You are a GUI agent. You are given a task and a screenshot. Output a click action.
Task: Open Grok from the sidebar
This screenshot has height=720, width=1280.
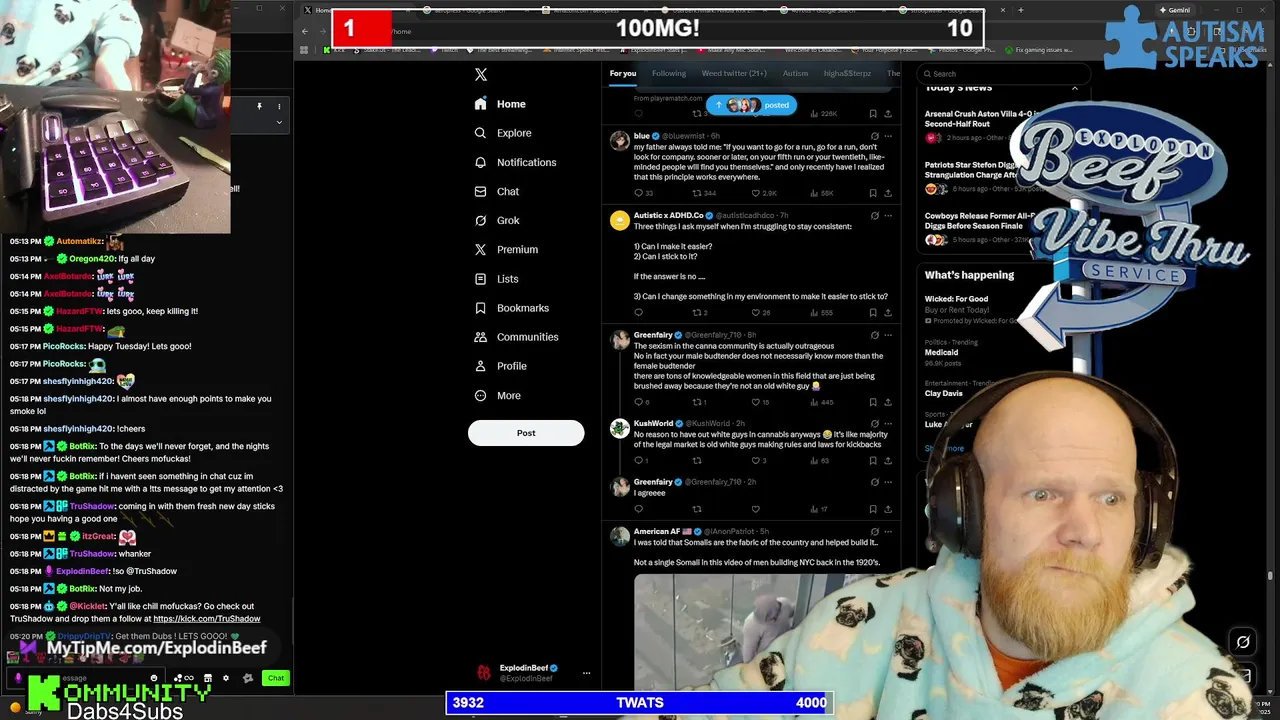(497, 220)
